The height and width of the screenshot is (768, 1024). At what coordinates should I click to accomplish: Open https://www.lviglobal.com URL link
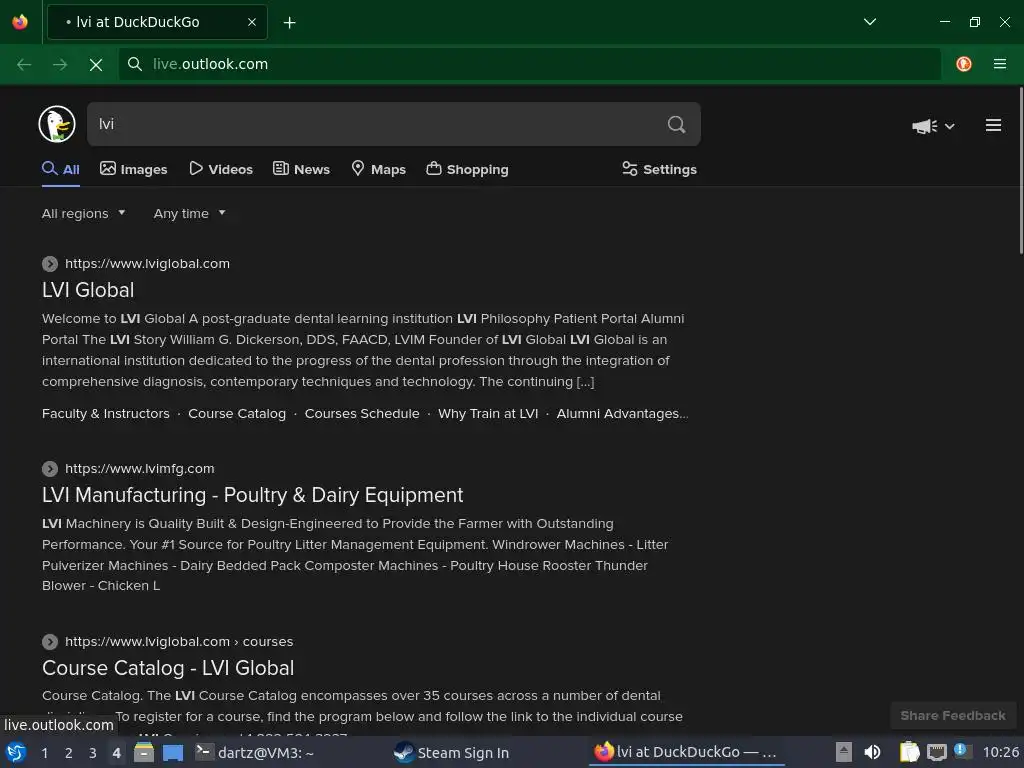[x=148, y=264]
